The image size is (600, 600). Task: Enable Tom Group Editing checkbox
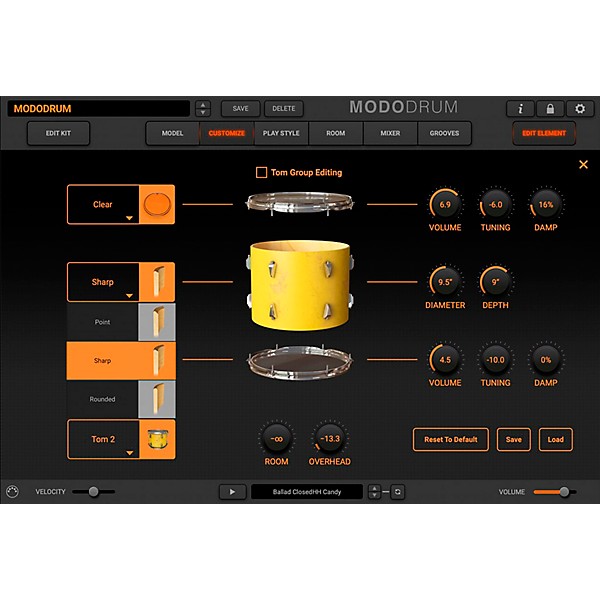point(261,172)
